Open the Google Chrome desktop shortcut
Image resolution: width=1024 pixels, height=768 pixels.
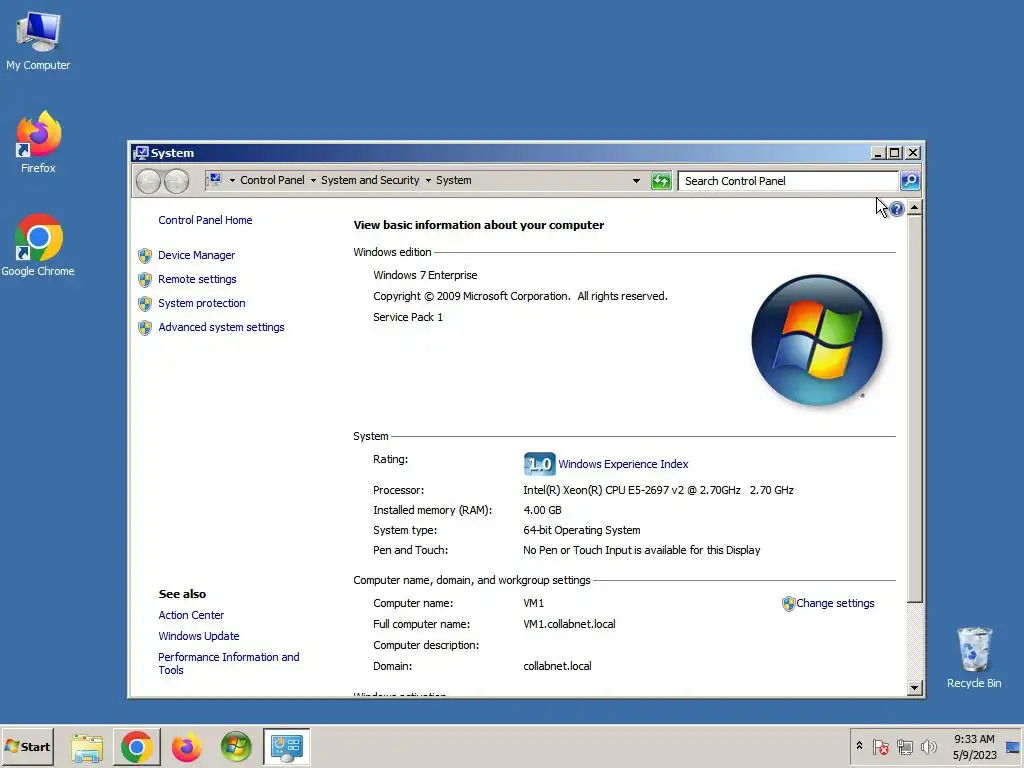point(39,245)
